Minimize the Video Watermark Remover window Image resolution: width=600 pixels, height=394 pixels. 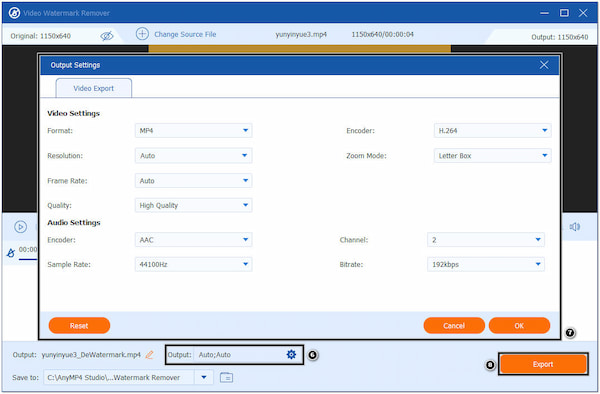pos(544,13)
